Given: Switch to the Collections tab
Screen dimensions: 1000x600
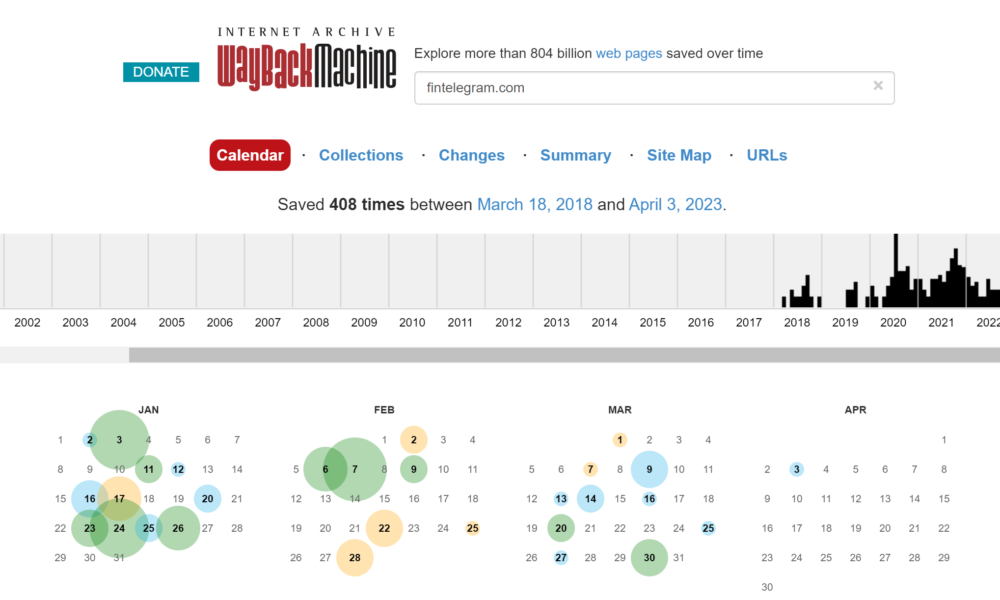Looking at the screenshot, I should pyautogui.click(x=361, y=155).
